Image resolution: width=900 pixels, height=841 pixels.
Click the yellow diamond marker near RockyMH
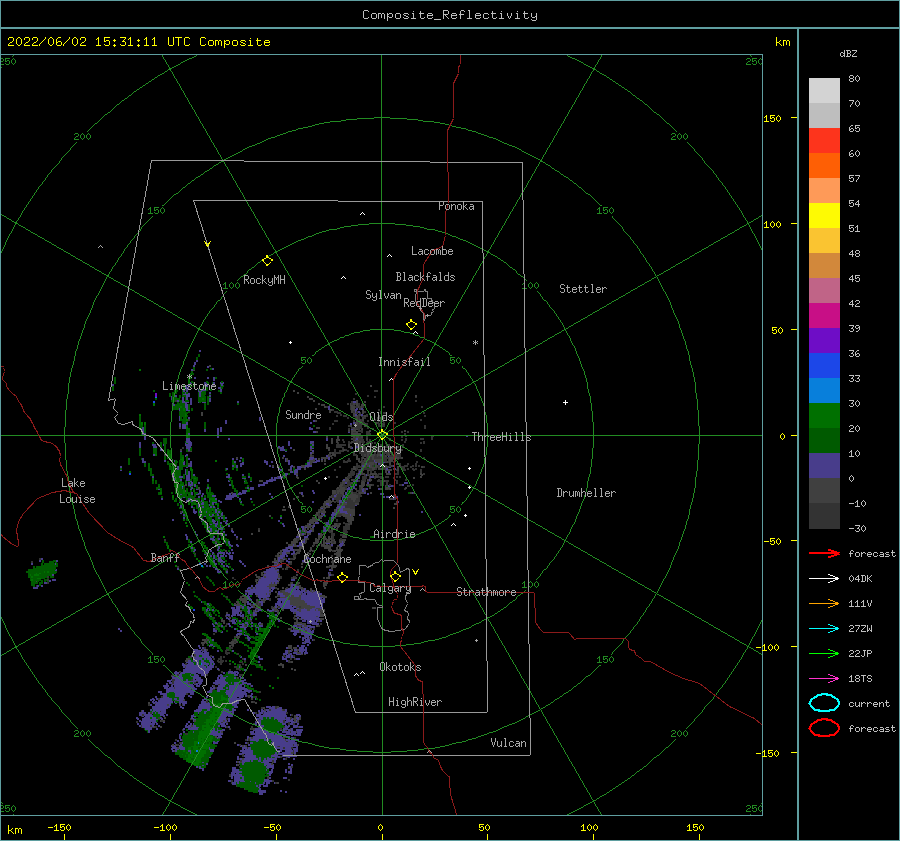pyautogui.click(x=267, y=261)
